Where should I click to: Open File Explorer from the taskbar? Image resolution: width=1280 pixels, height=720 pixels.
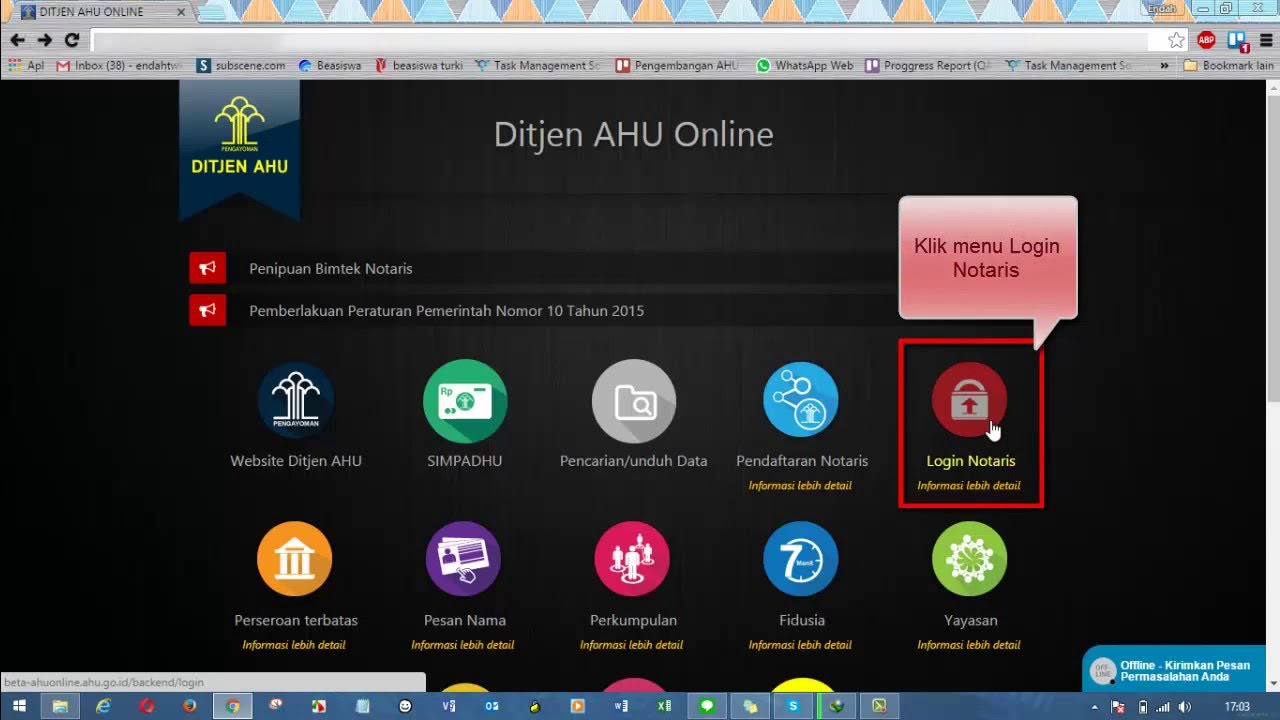(60, 706)
